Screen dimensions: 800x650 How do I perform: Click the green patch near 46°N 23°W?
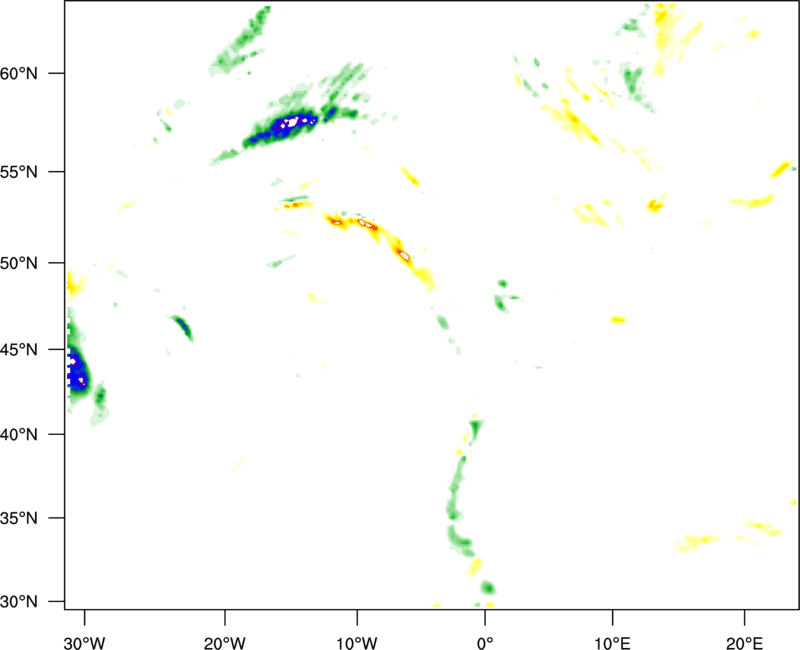coord(182,326)
